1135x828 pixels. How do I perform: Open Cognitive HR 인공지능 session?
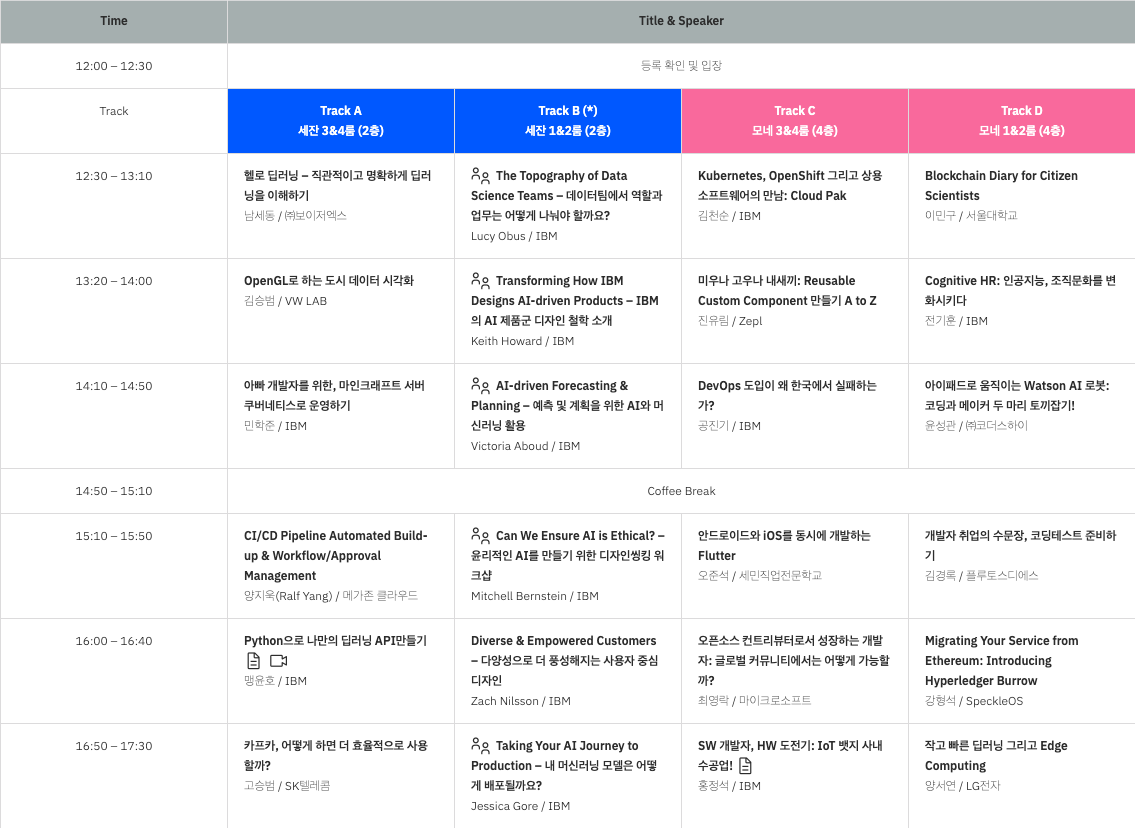[1020, 290]
